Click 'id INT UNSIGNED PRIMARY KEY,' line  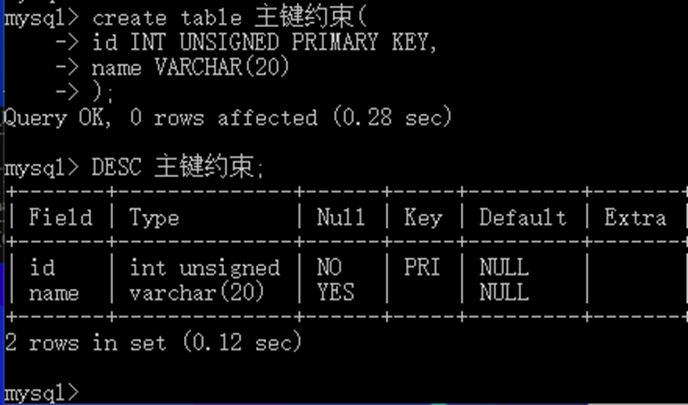(265, 43)
